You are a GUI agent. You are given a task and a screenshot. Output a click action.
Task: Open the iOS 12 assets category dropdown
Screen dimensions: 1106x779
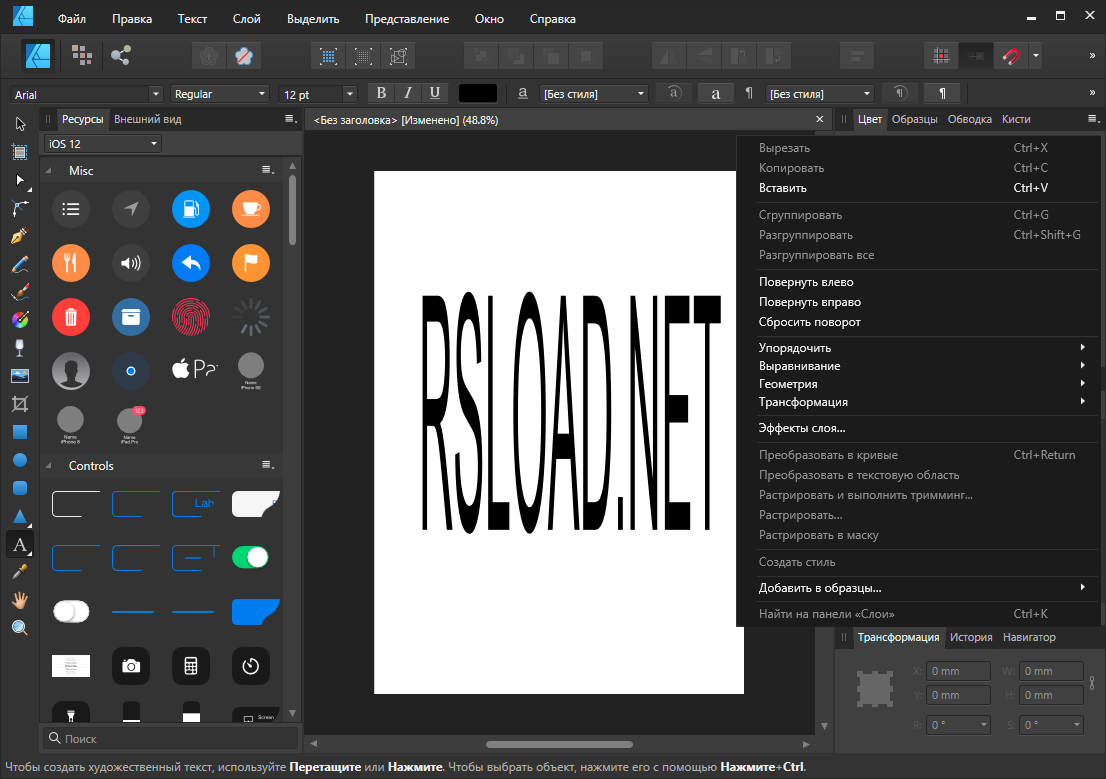point(102,144)
